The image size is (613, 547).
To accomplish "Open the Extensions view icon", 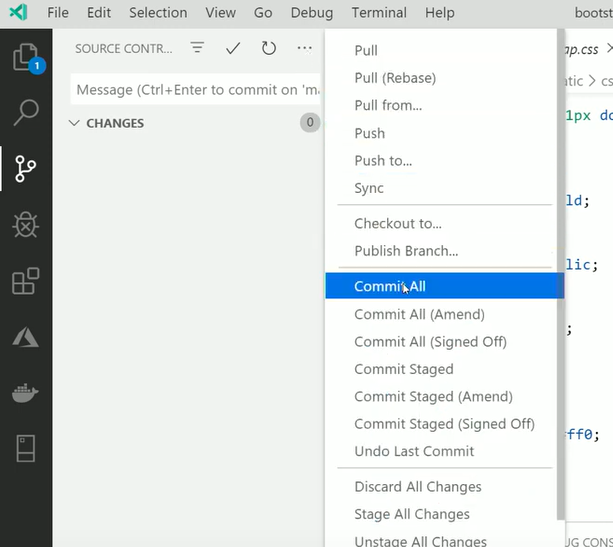I will coord(25,281).
